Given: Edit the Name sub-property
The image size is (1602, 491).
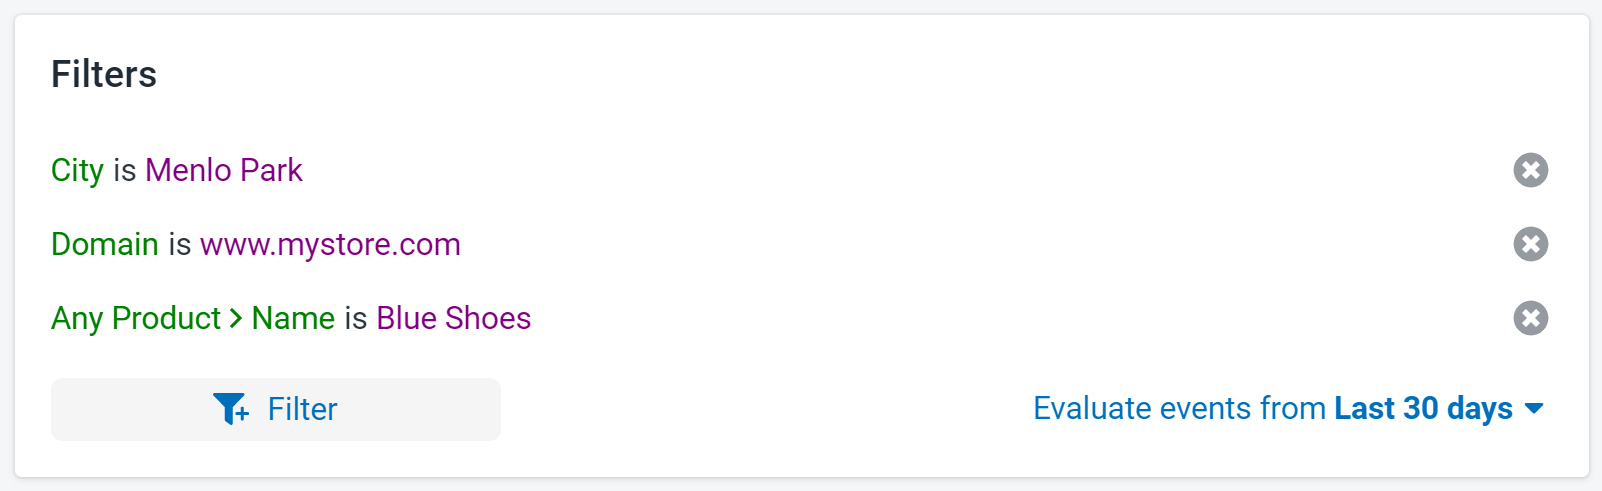Looking at the screenshot, I should tap(293, 318).
